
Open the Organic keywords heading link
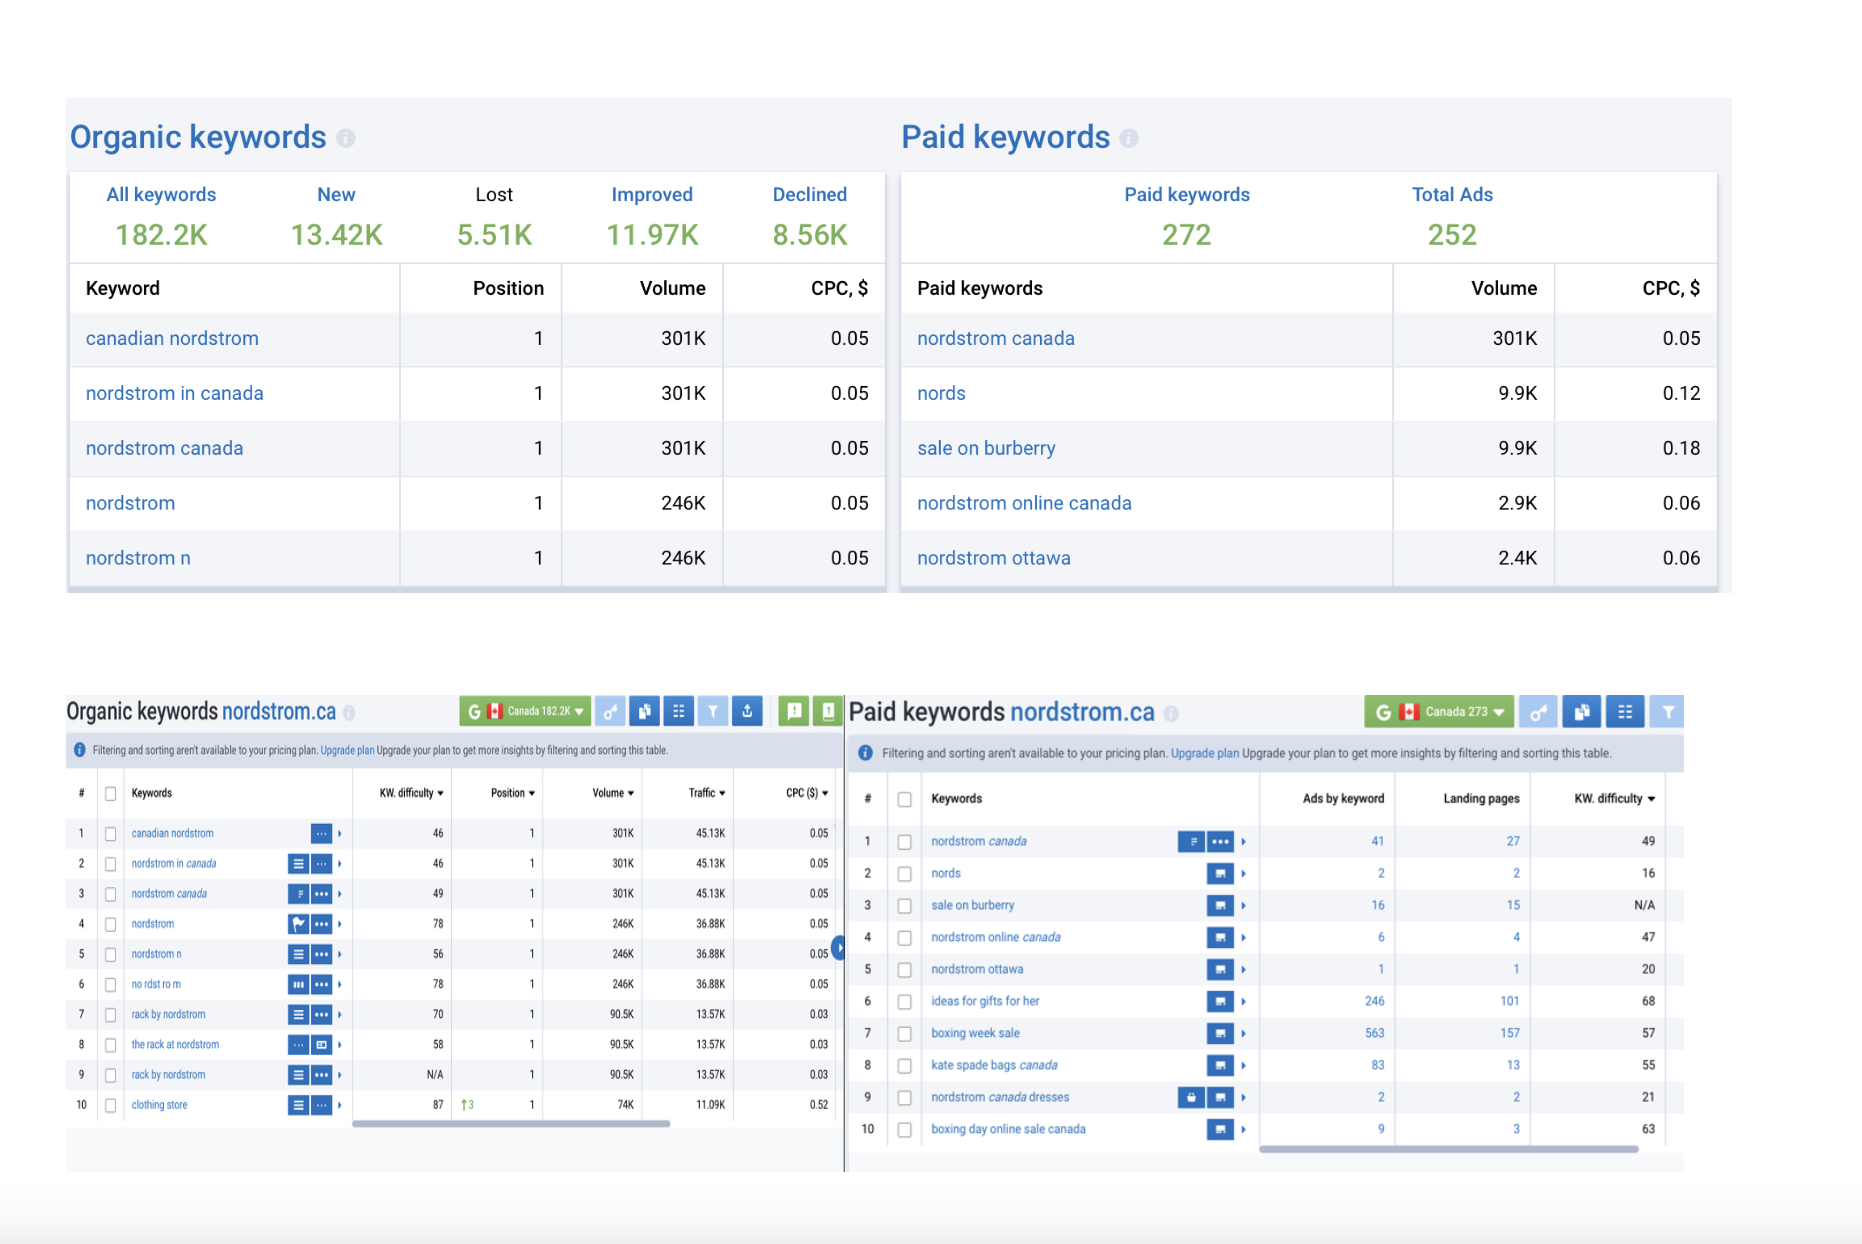point(198,137)
